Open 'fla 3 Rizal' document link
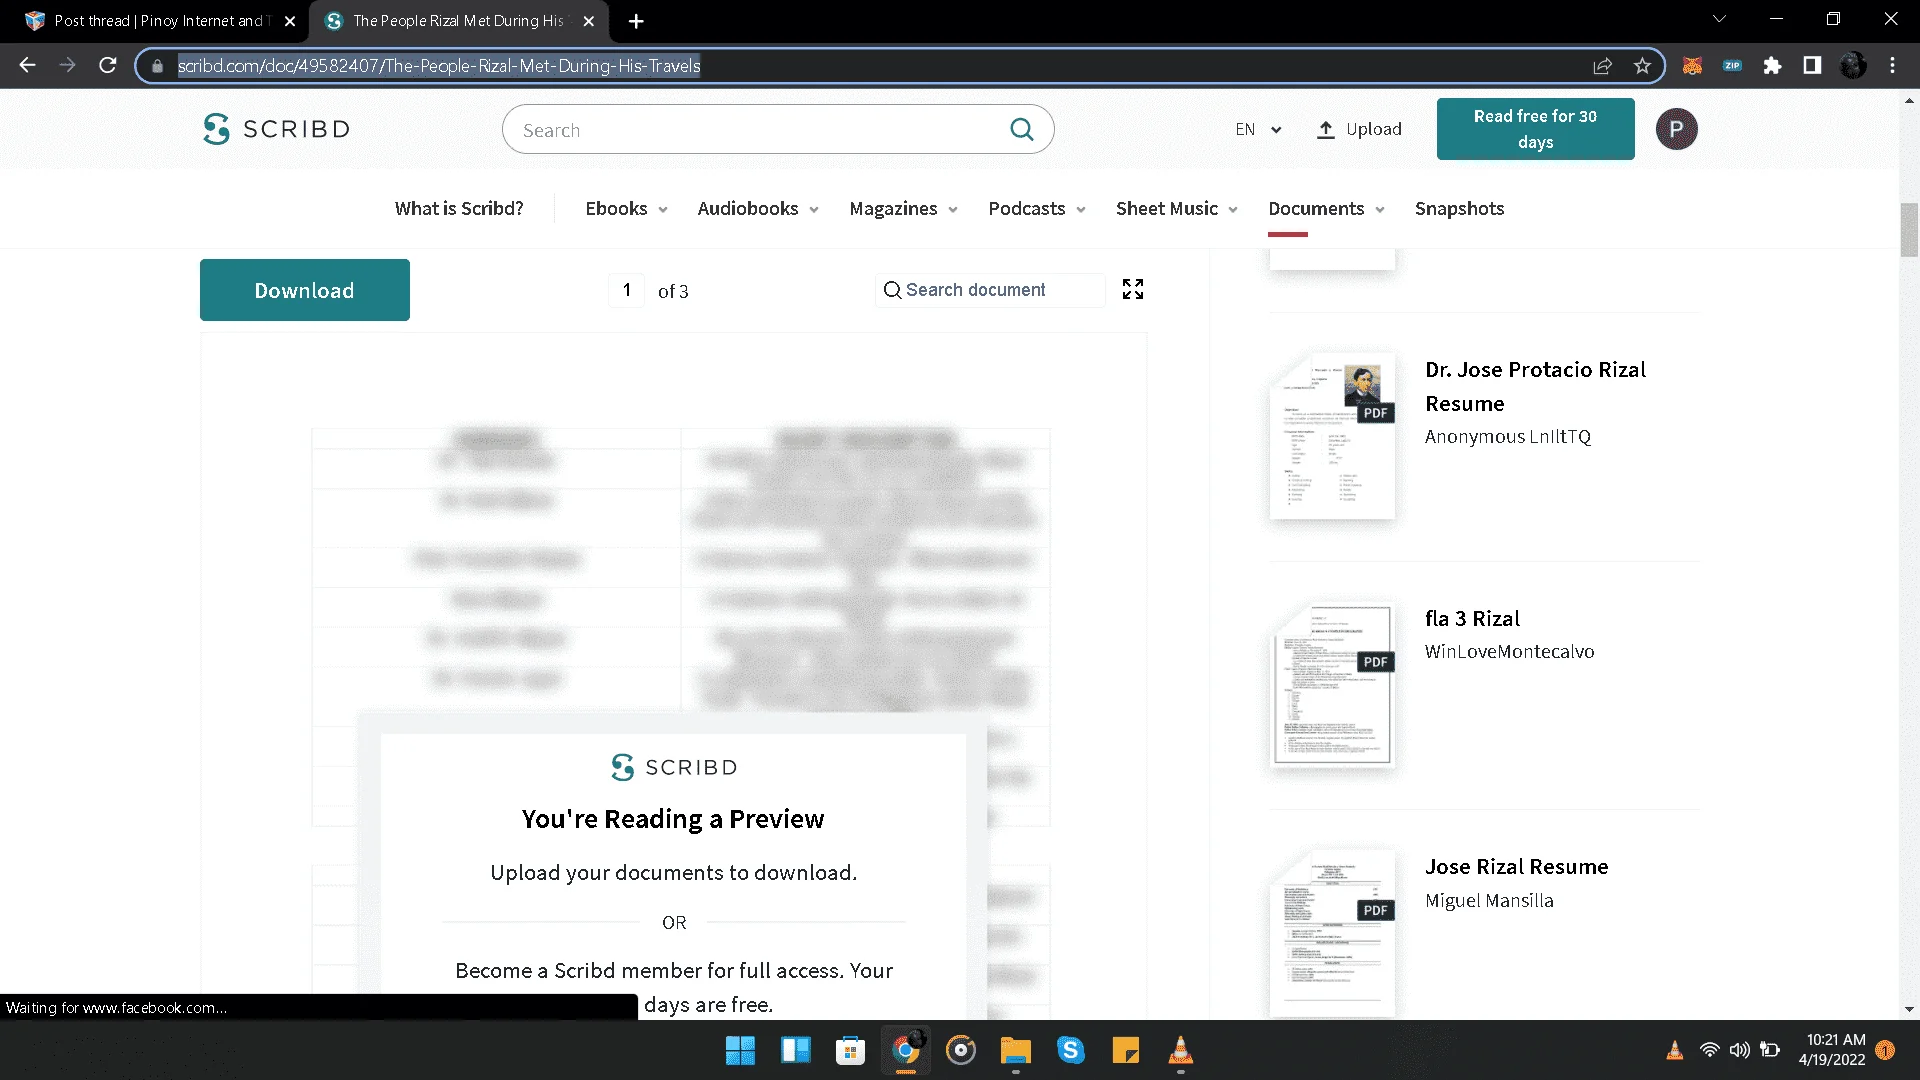Viewport: 1920px width, 1080px height. [x=1472, y=619]
